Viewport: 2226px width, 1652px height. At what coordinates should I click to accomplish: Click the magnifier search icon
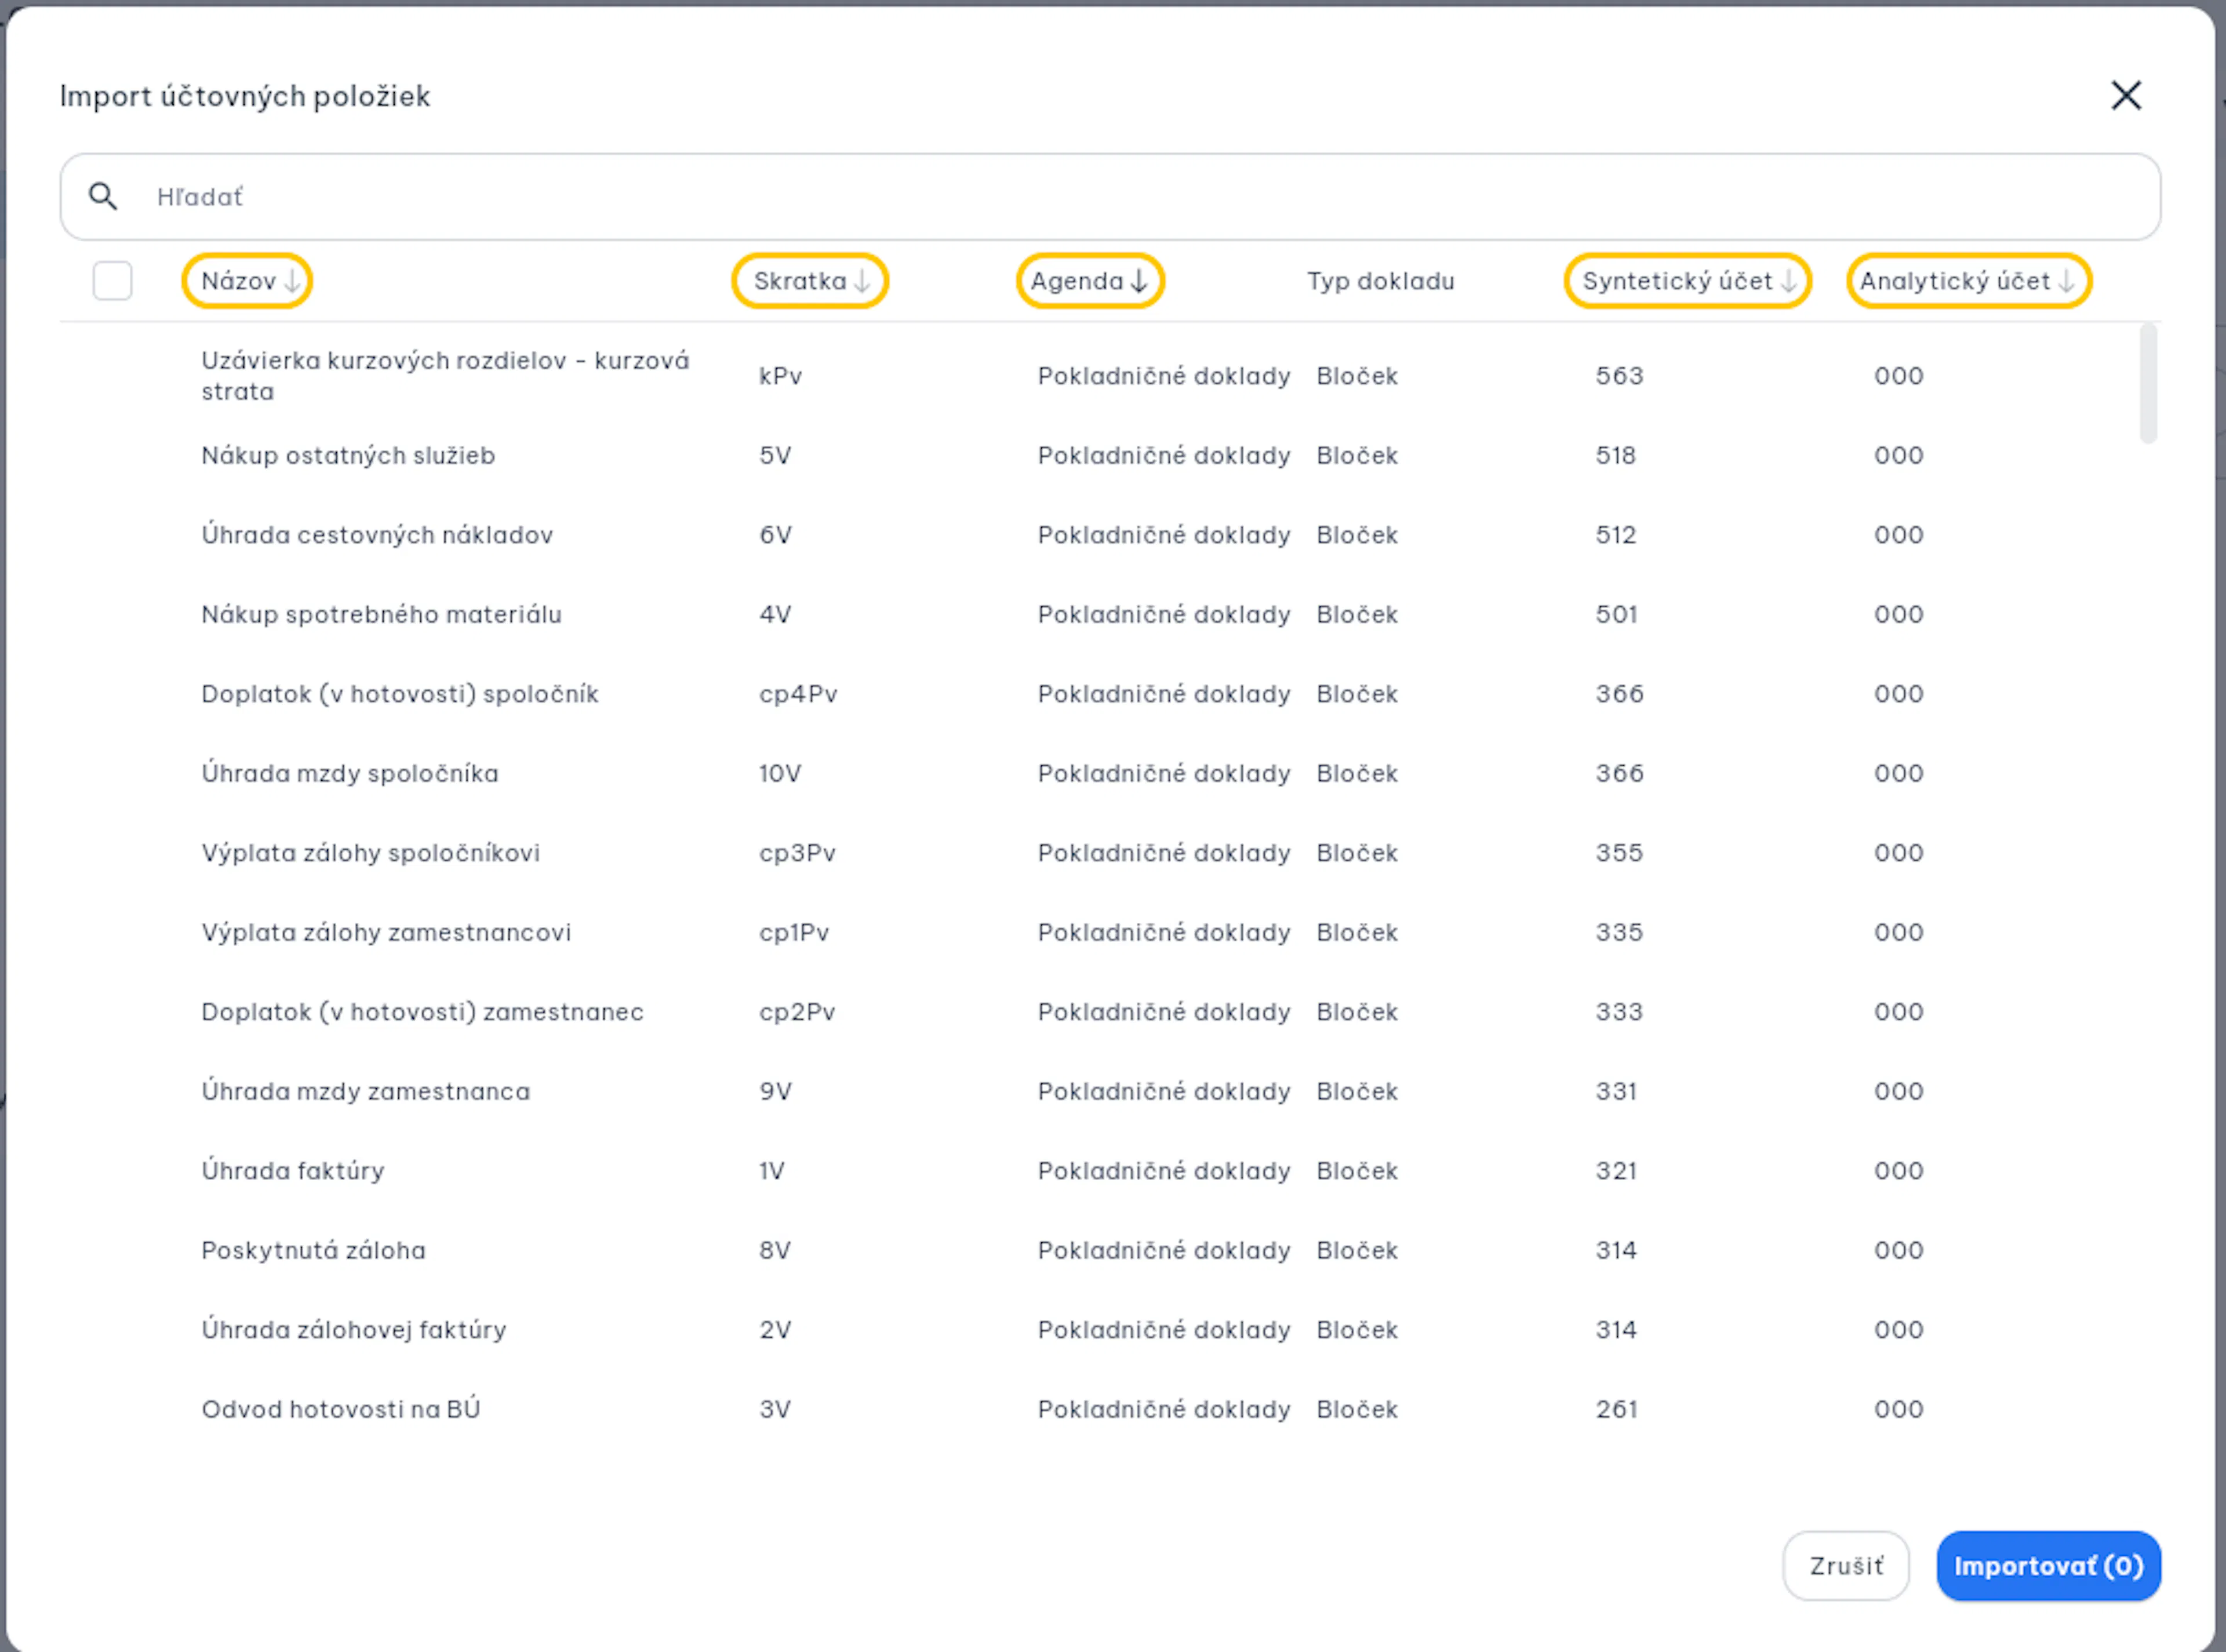coord(103,196)
